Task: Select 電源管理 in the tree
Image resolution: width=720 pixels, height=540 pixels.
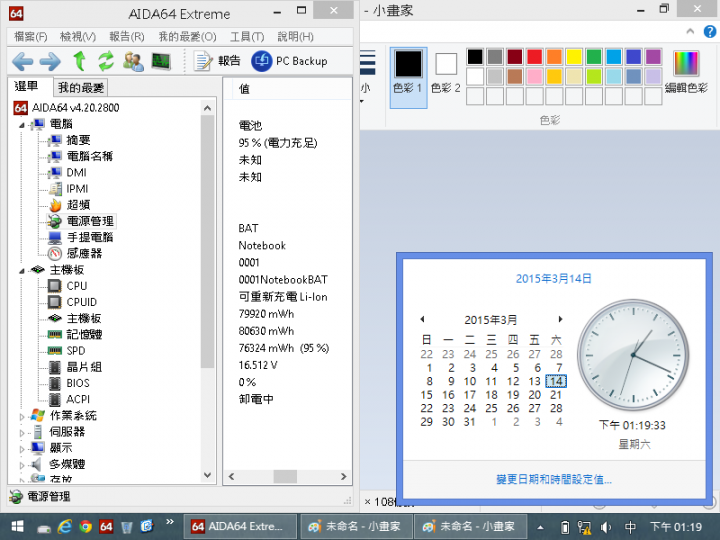Action: coord(90,221)
